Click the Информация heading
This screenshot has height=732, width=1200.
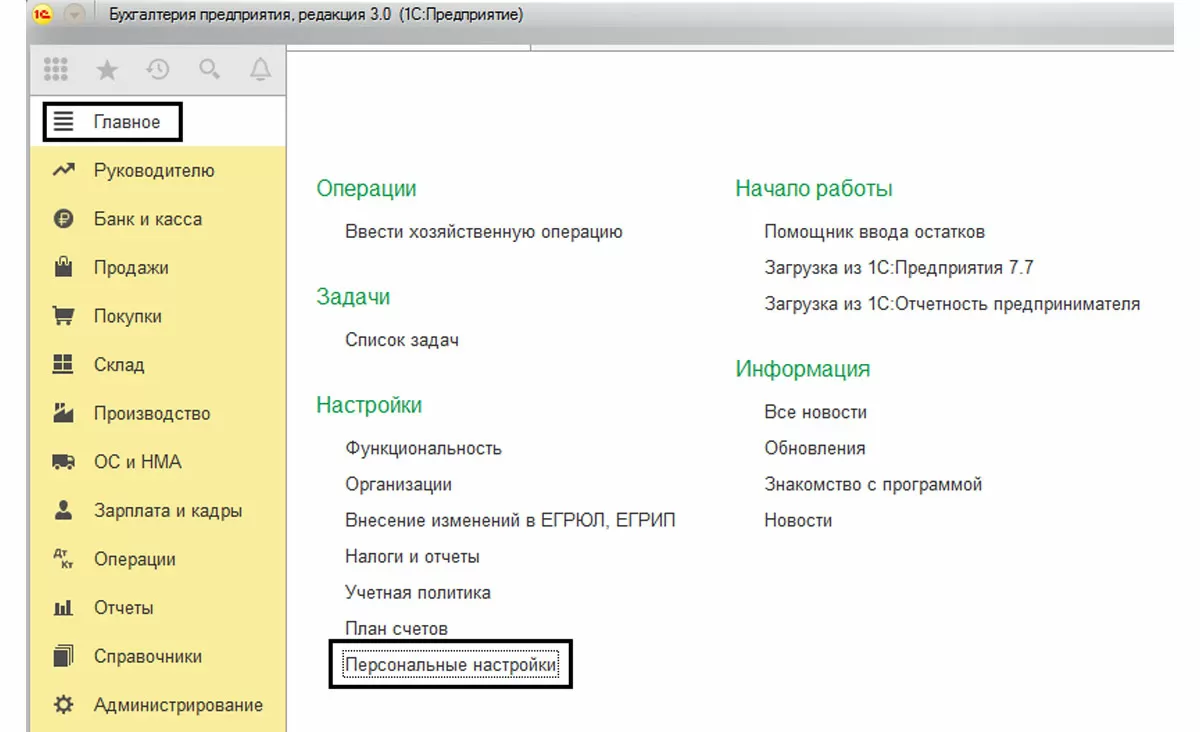point(803,369)
